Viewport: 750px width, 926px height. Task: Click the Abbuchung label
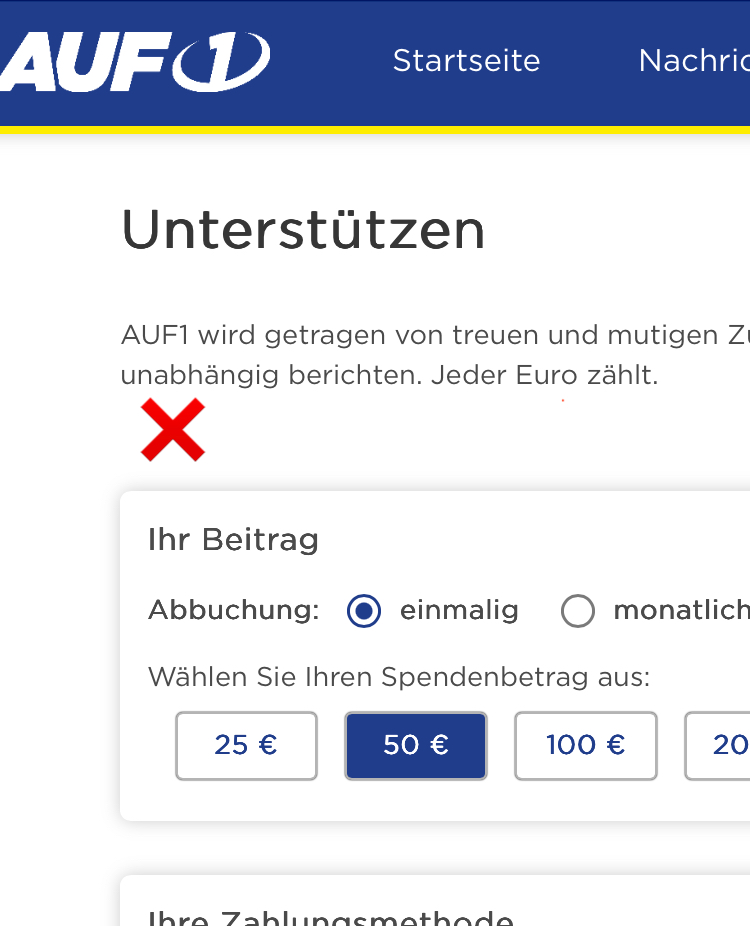233,610
